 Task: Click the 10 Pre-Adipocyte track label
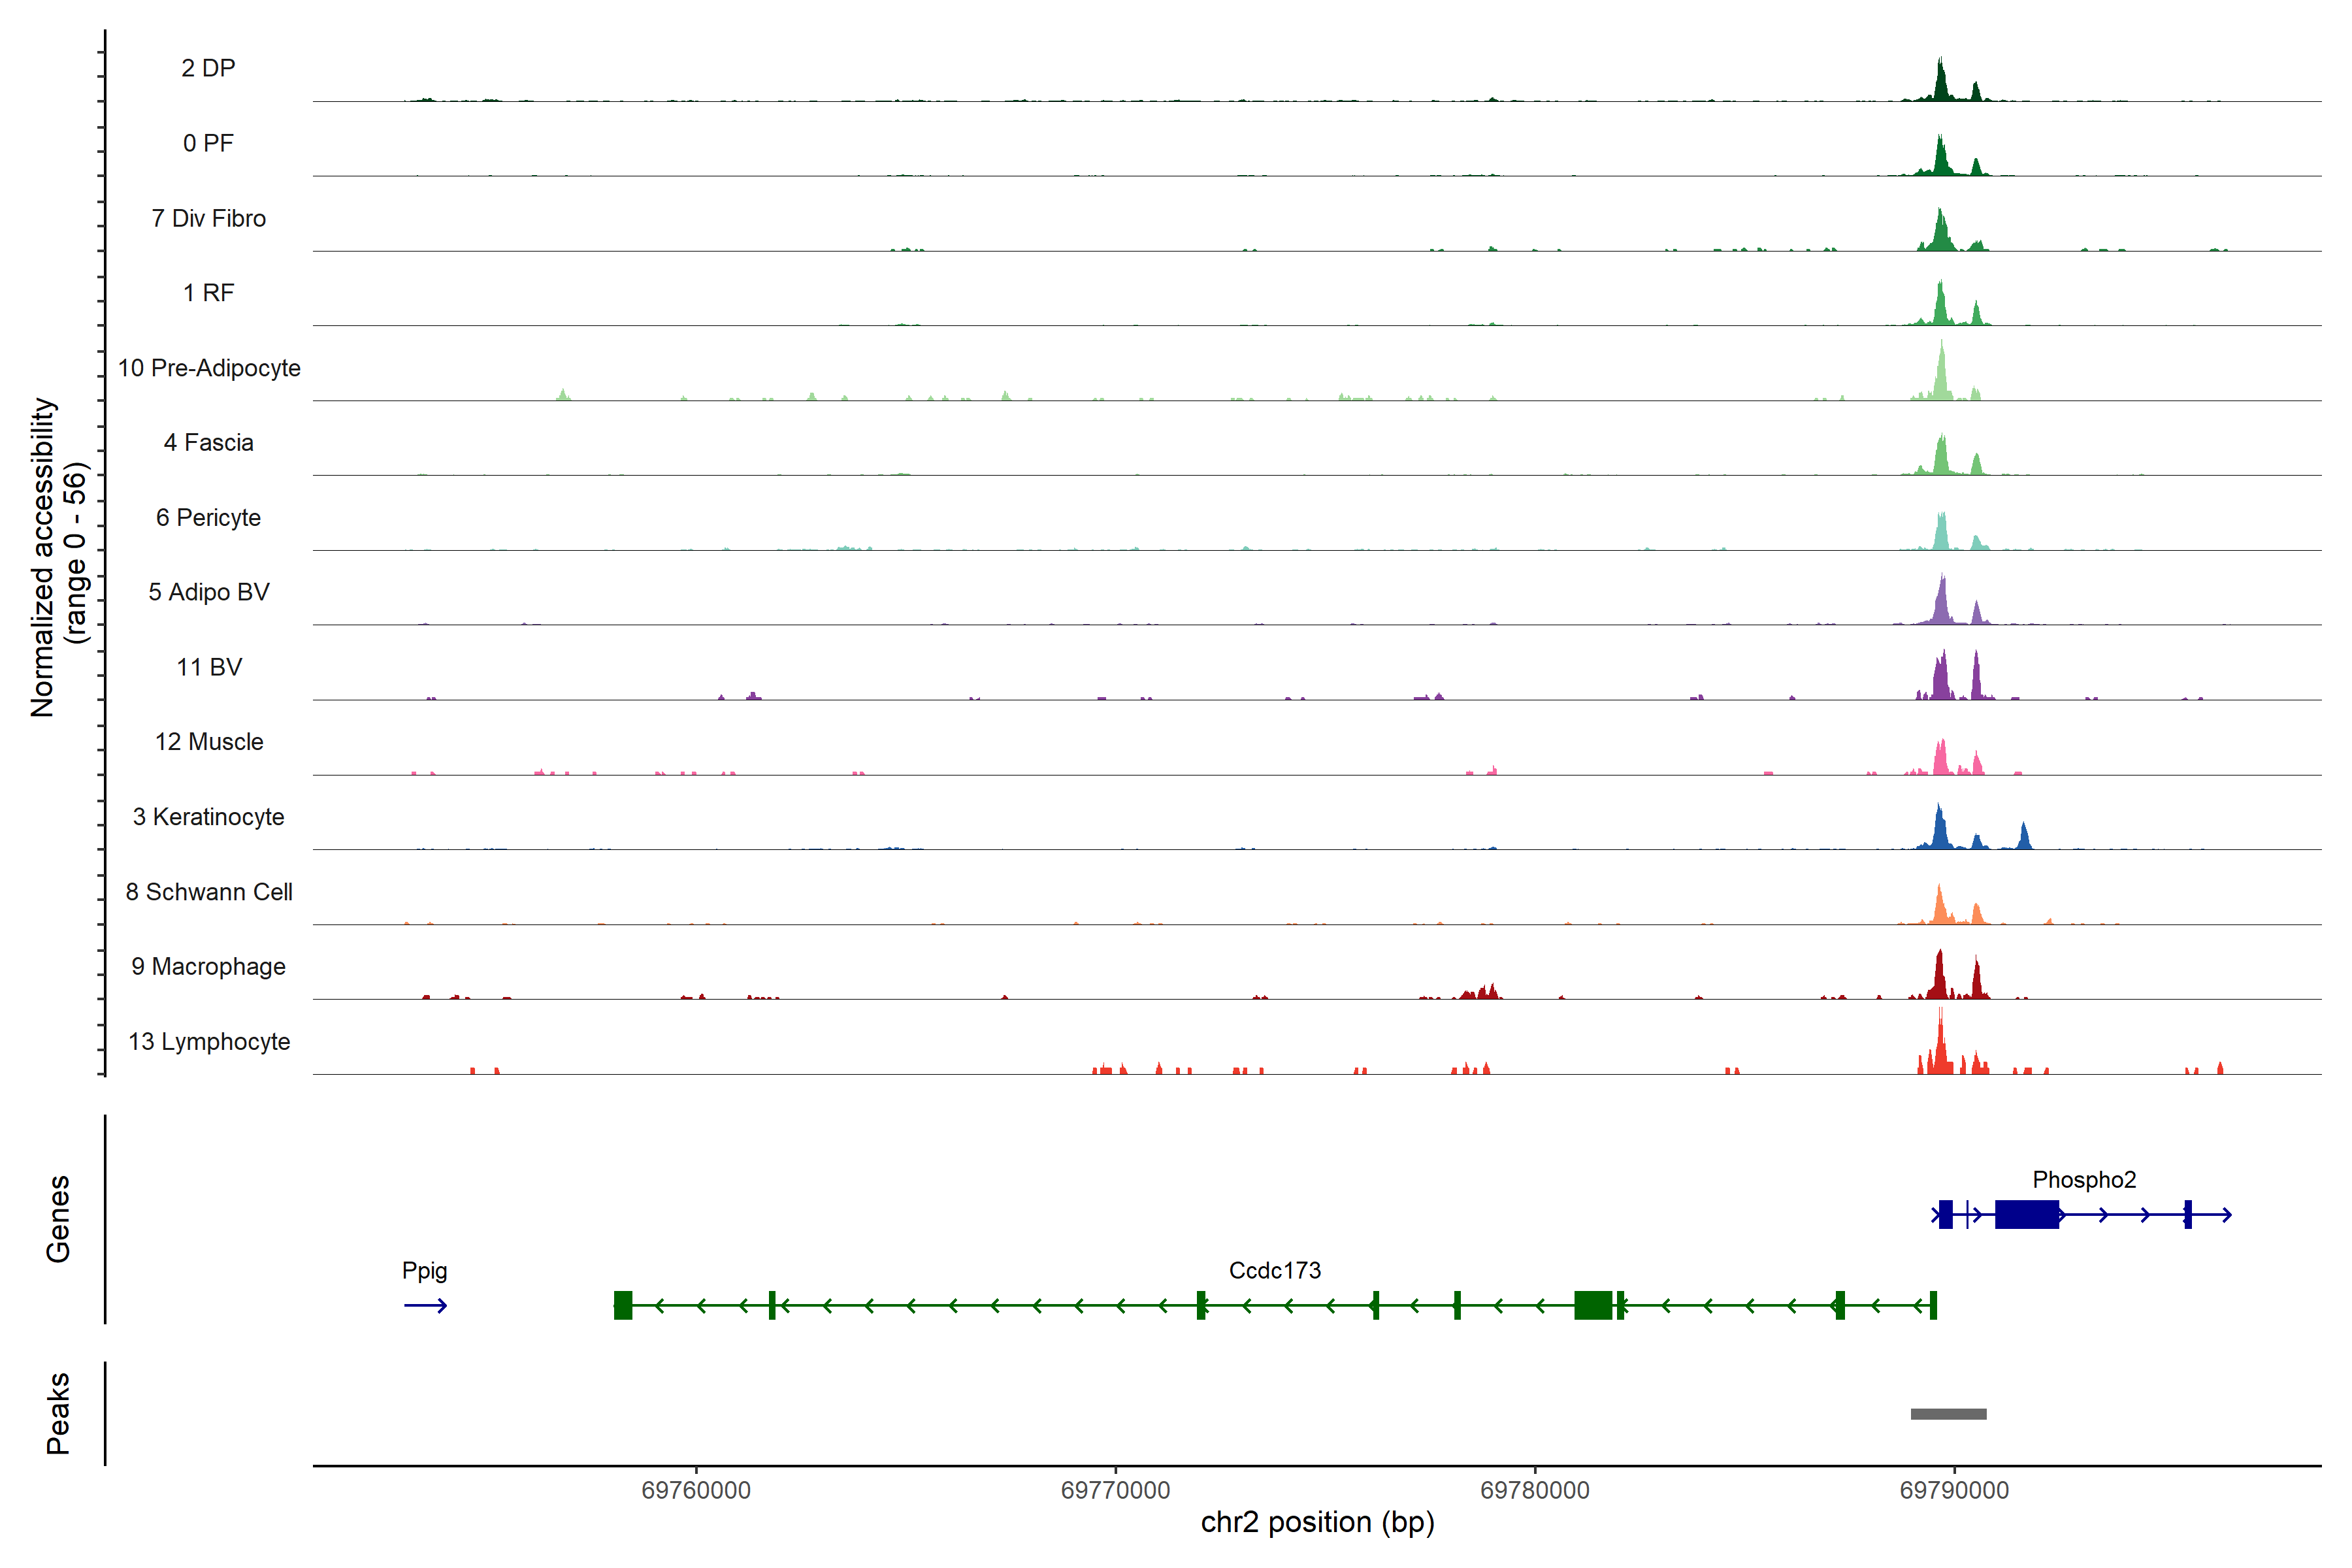pyautogui.click(x=209, y=368)
